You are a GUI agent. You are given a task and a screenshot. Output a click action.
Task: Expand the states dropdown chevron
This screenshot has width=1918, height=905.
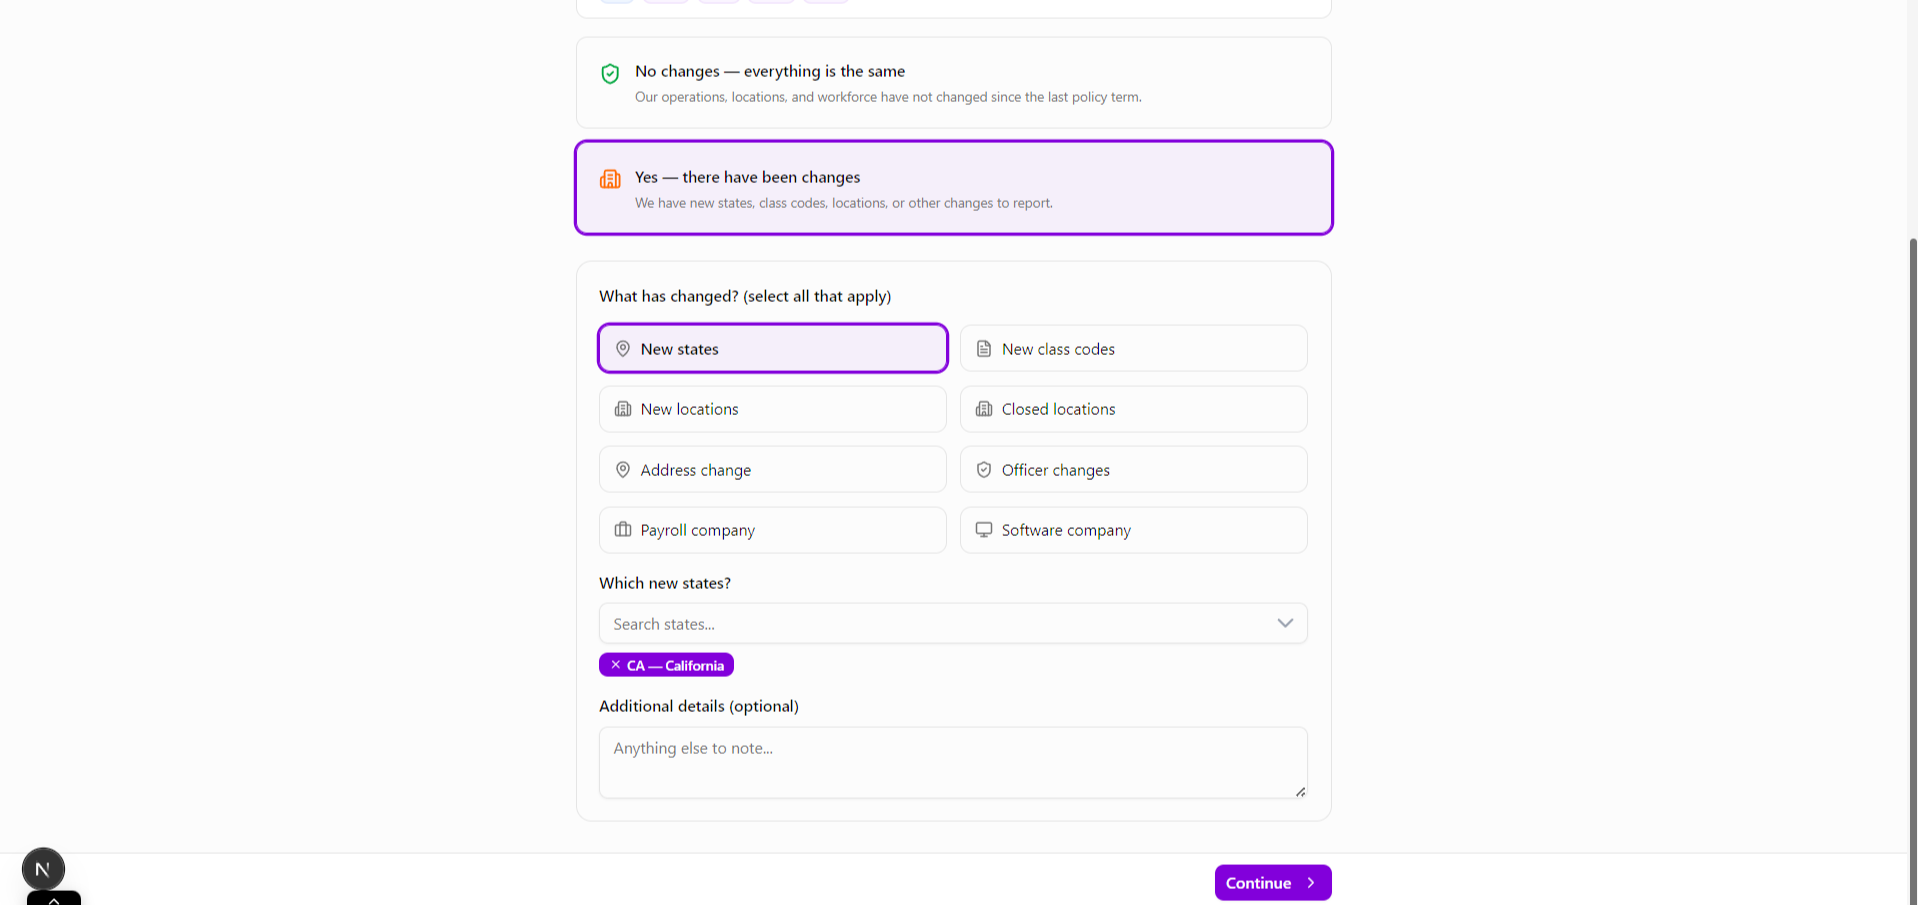point(1285,624)
